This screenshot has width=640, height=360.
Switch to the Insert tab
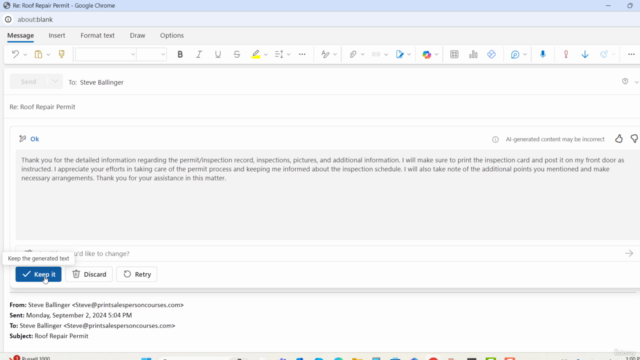57,36
